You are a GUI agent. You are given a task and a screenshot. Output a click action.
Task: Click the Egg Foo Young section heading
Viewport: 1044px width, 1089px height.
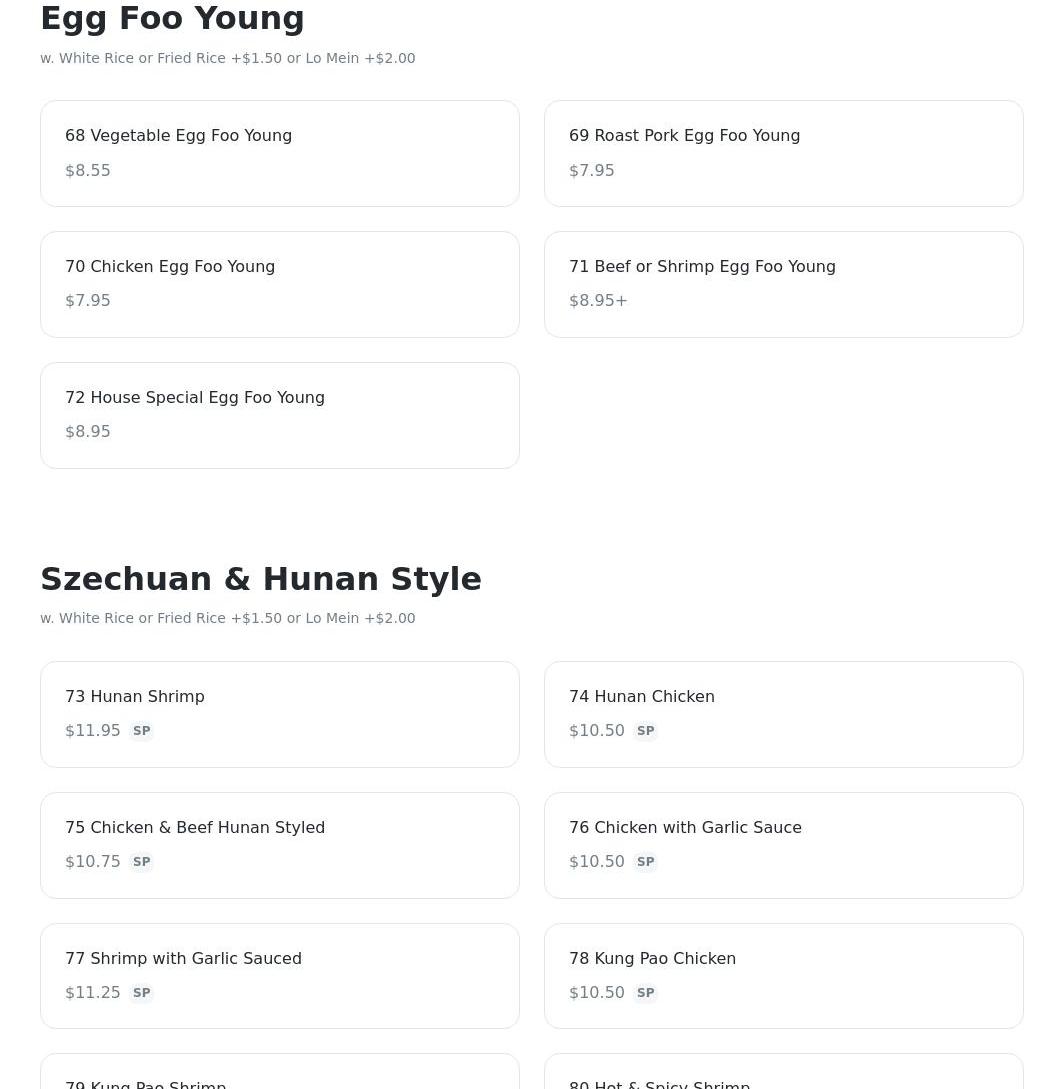pyautogui.click(x=172, y=18)
